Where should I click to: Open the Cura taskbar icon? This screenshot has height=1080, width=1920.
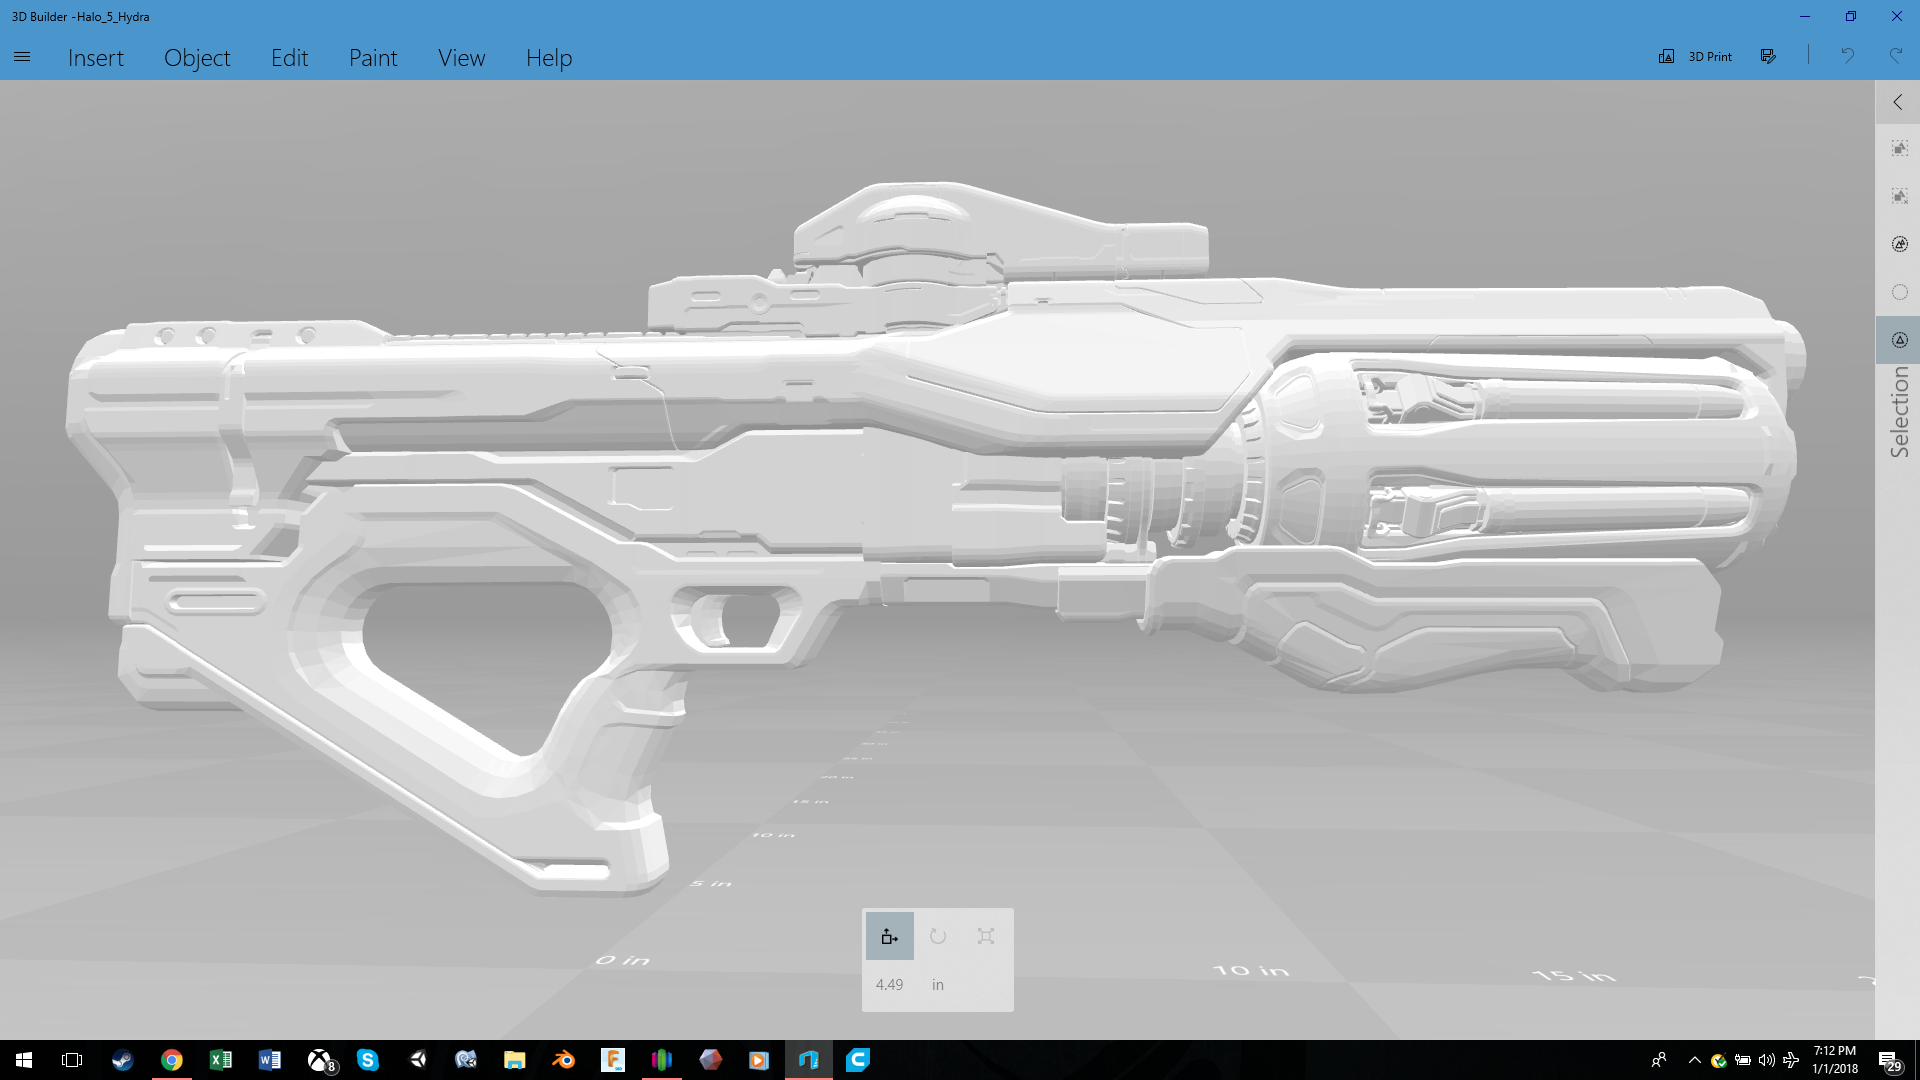858,1060
